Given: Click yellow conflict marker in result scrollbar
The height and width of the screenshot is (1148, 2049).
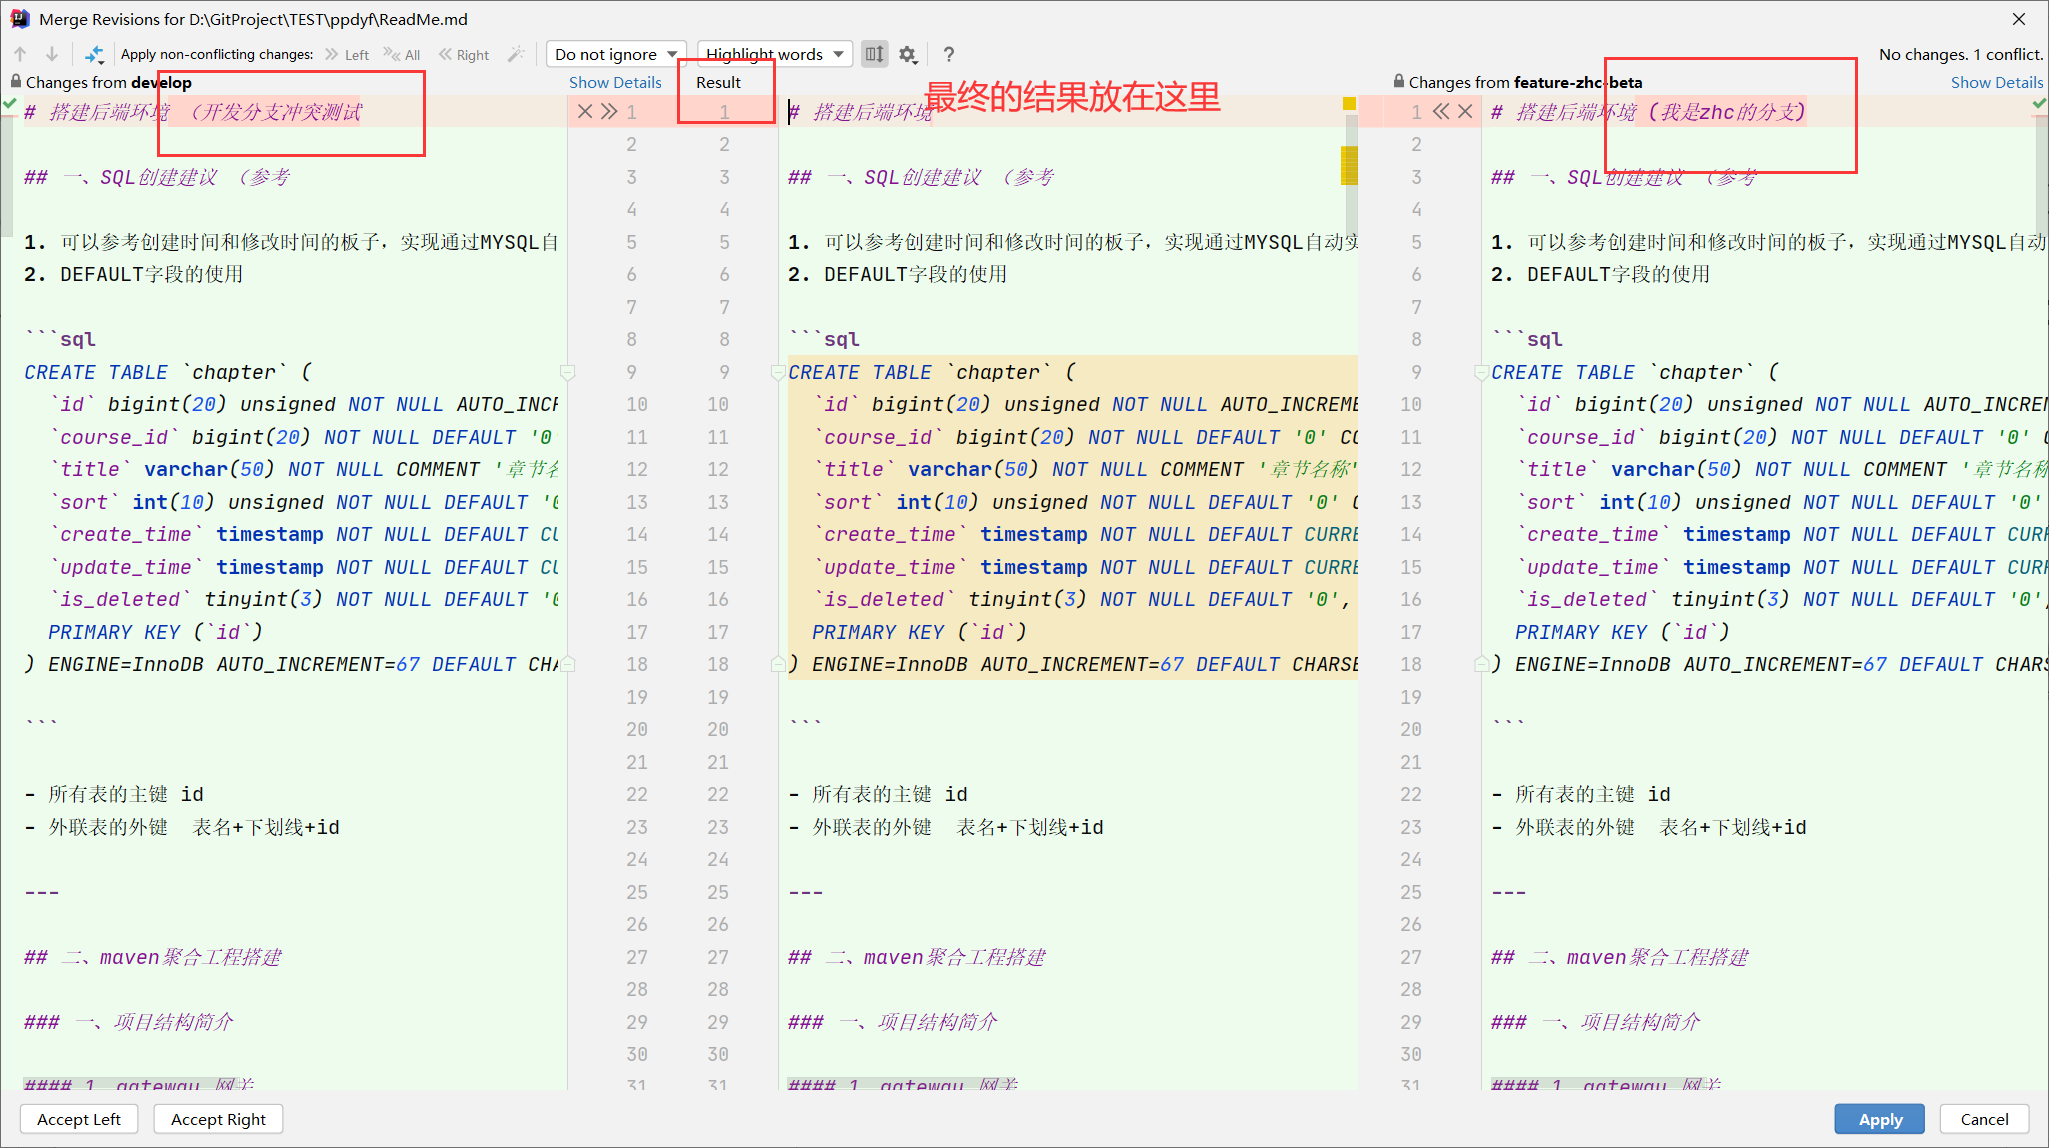Looking at the screenshot, I should (1349, 166).
